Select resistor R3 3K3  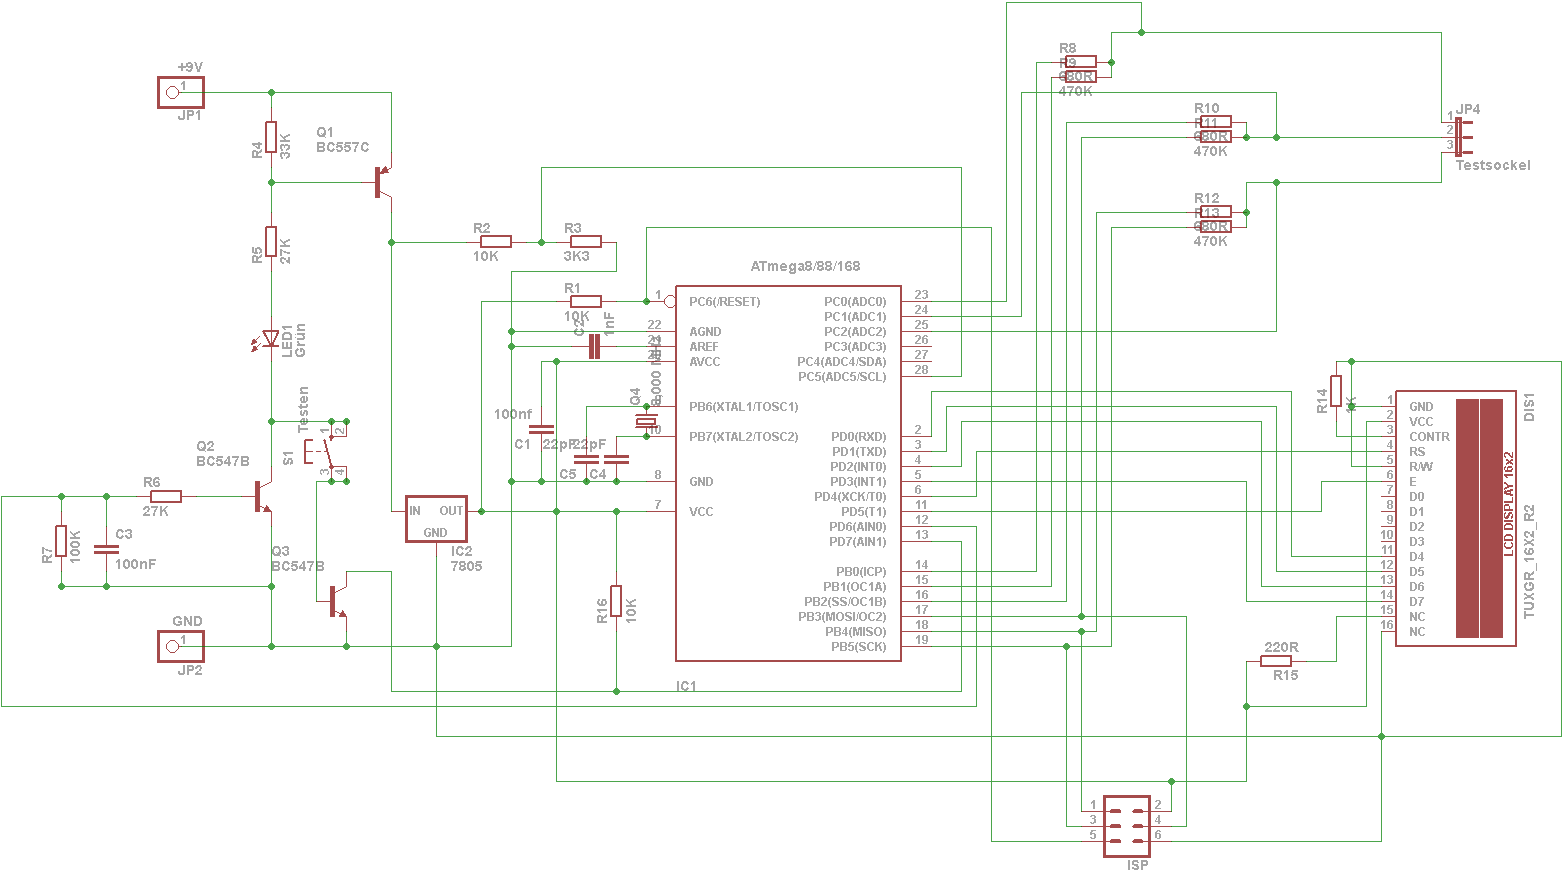pyautogui.click(x=585, y=241)
